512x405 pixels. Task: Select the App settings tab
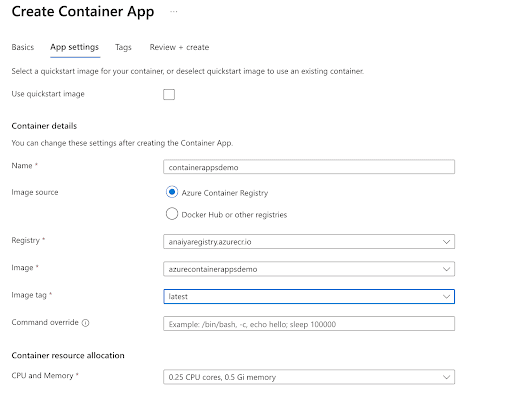pyautogui.click(x=75, y=47)
